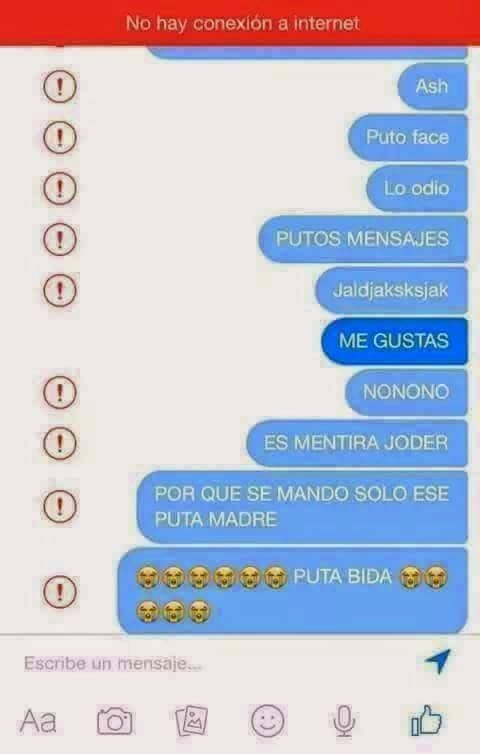Tap the error icon beside Puto face
Screen dimensions: 480x754
[60, 138]
